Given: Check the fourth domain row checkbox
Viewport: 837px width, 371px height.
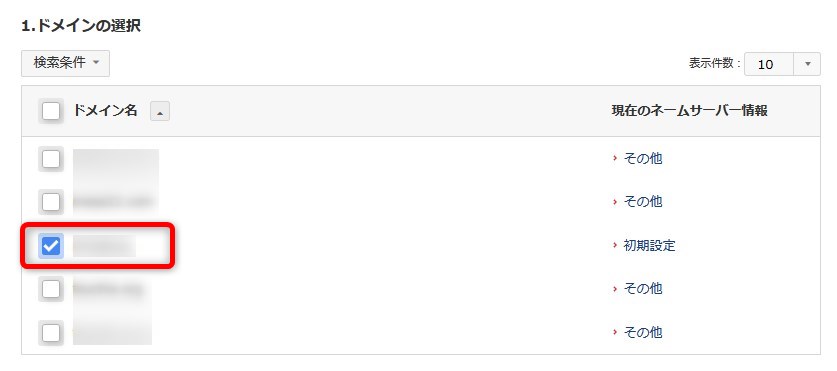Looking at the screenshot, I should coord(51,289).
